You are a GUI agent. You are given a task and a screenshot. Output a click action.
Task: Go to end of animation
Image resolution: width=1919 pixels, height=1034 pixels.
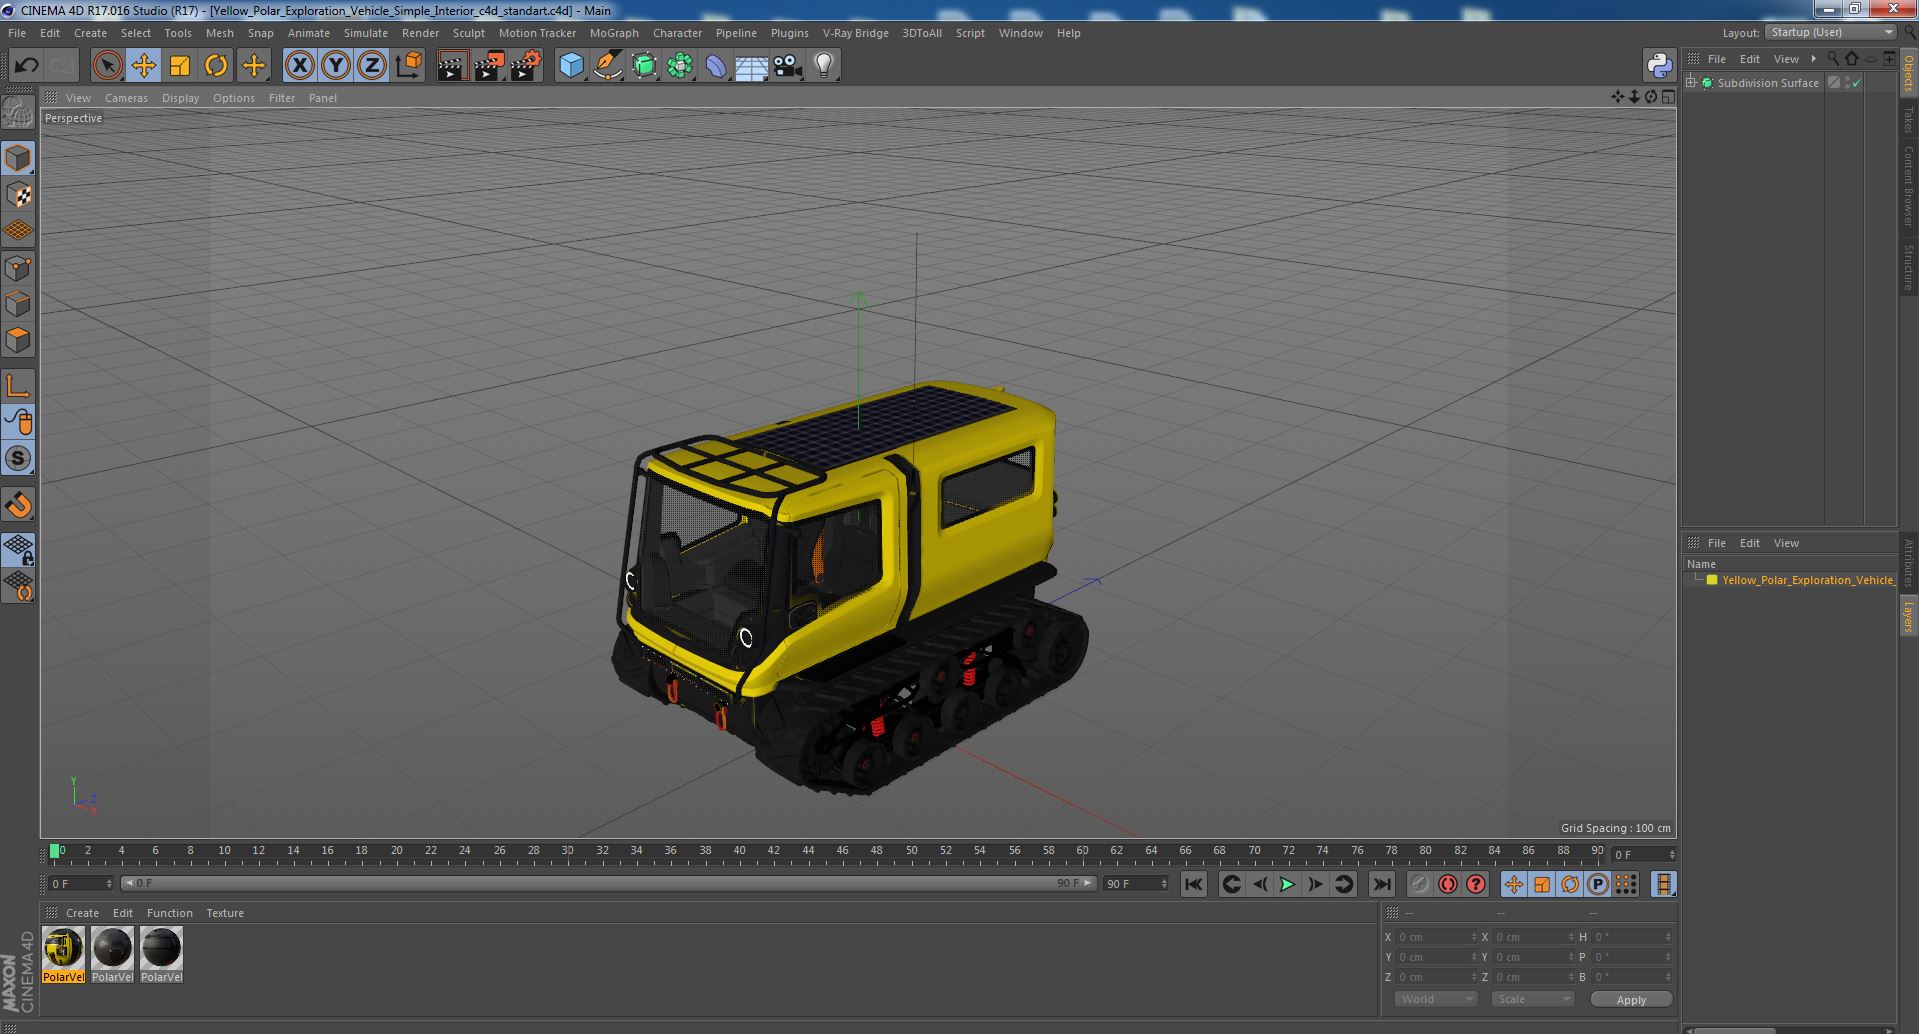1381,884
